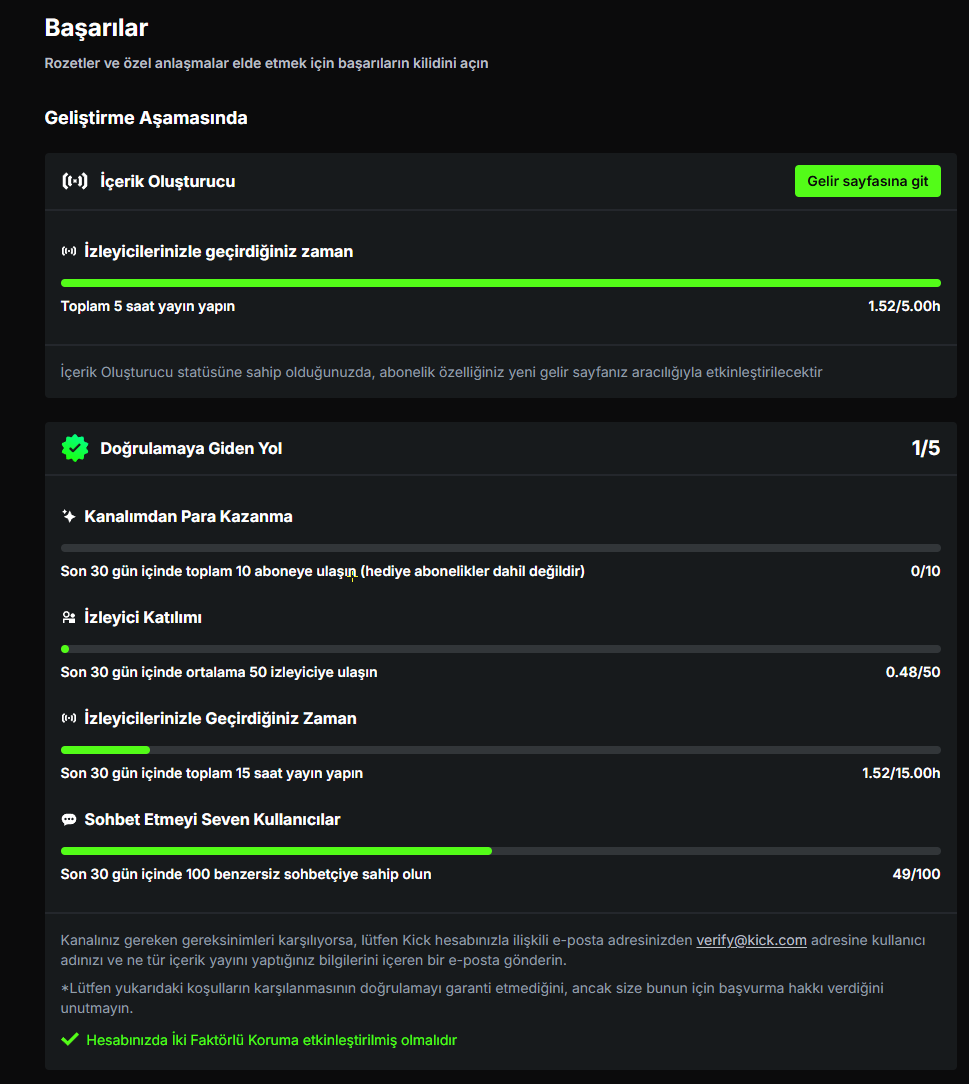Click the broadcast icon beside İçerik Oluşturucu

coord(75,181)
